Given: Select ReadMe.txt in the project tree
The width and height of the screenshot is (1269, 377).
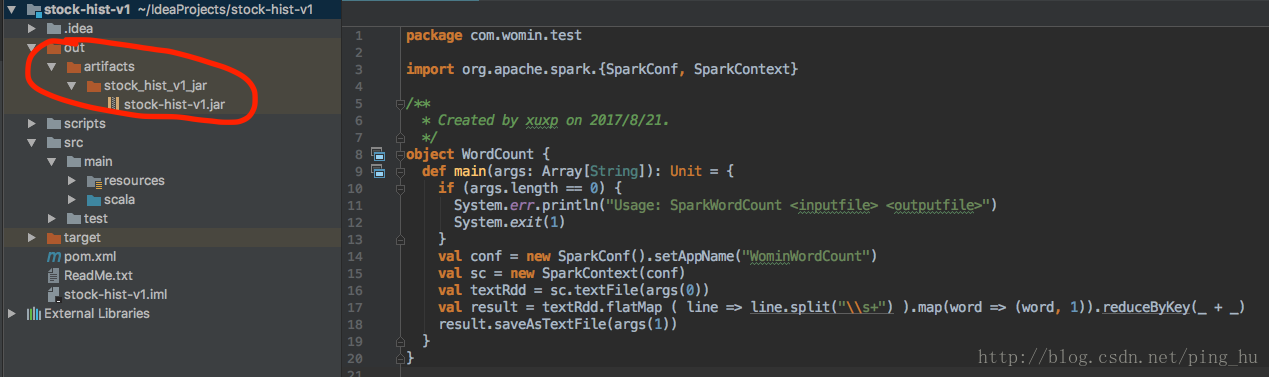Looking at the screenshot, I should pos(98,275).
